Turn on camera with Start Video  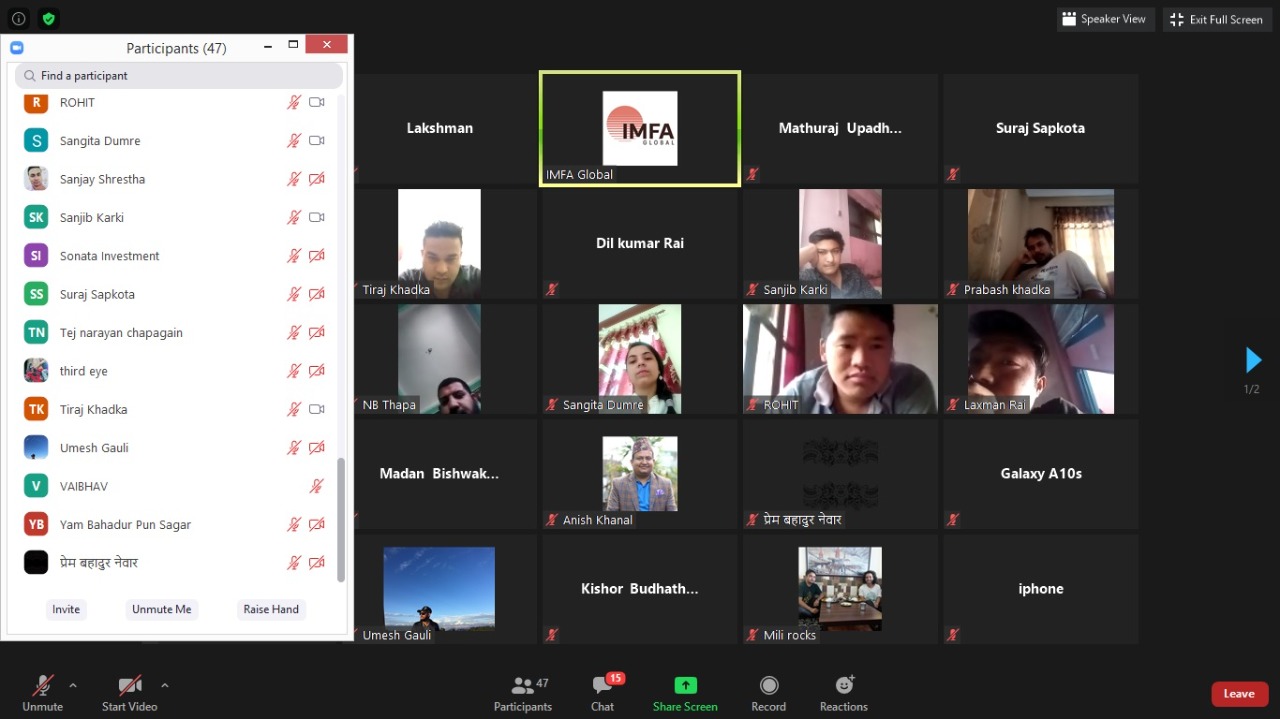coord(129,694)
